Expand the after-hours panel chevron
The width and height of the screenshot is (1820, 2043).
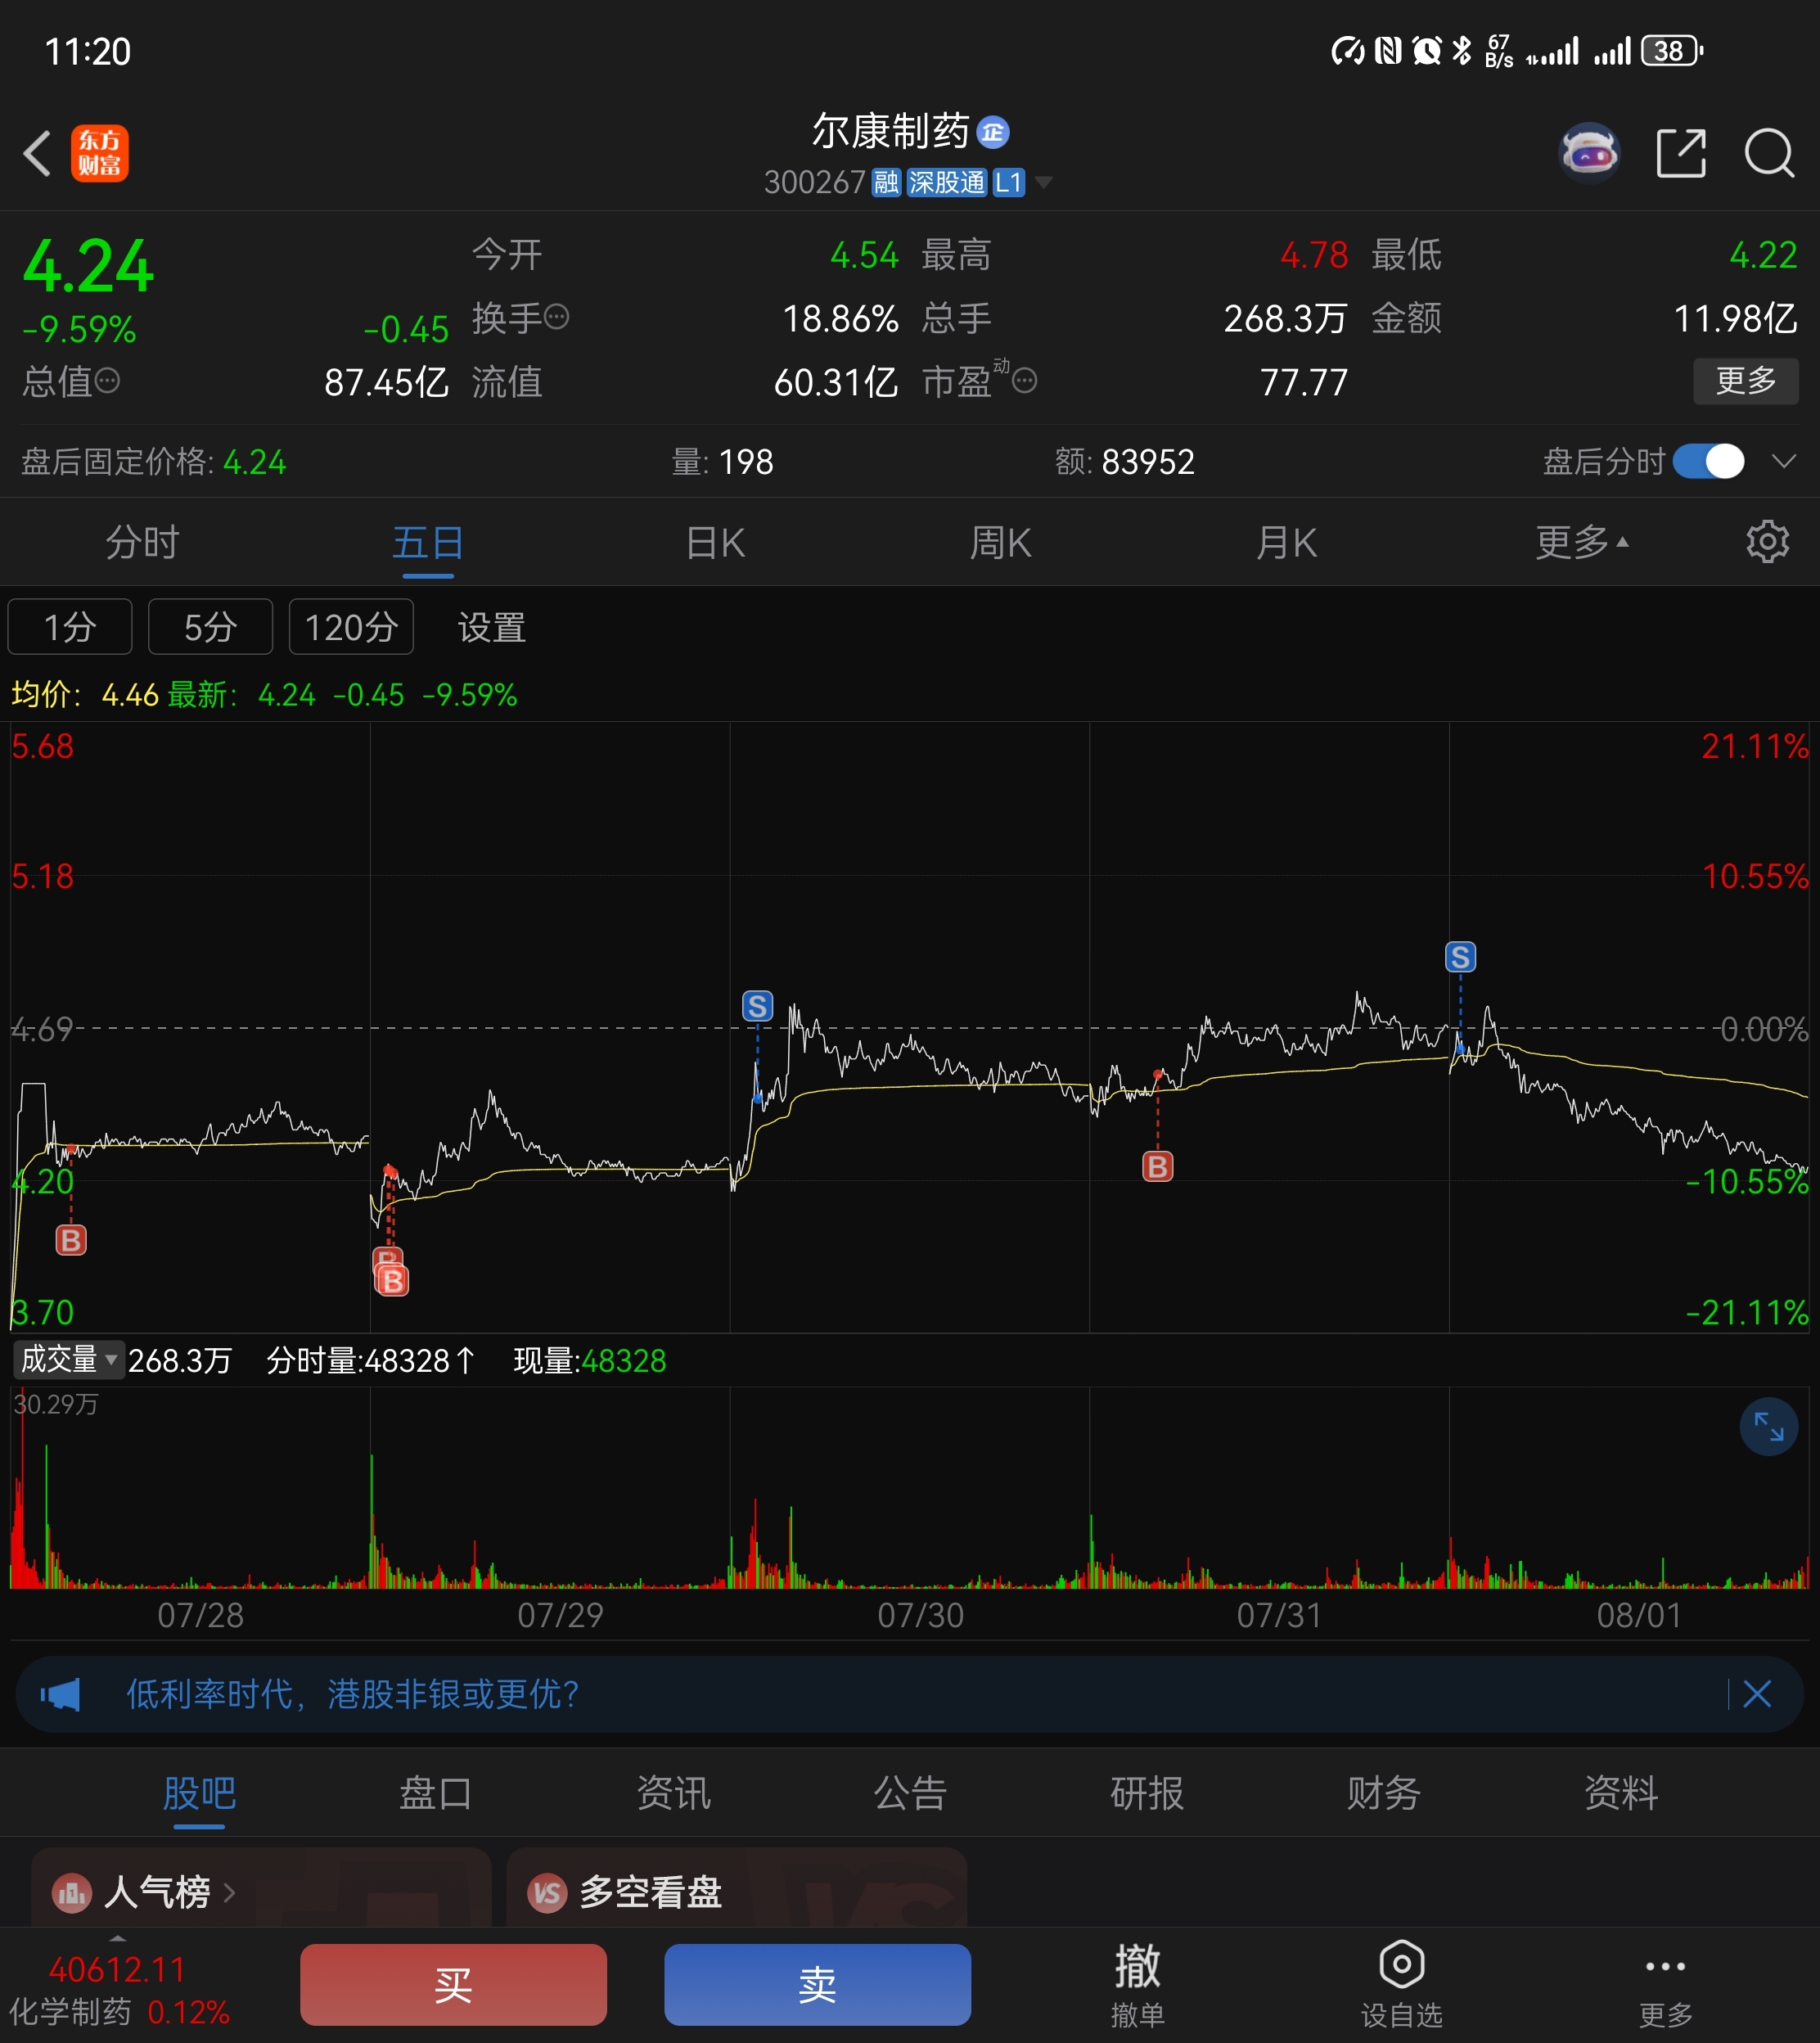click(x=1783, y=461)
